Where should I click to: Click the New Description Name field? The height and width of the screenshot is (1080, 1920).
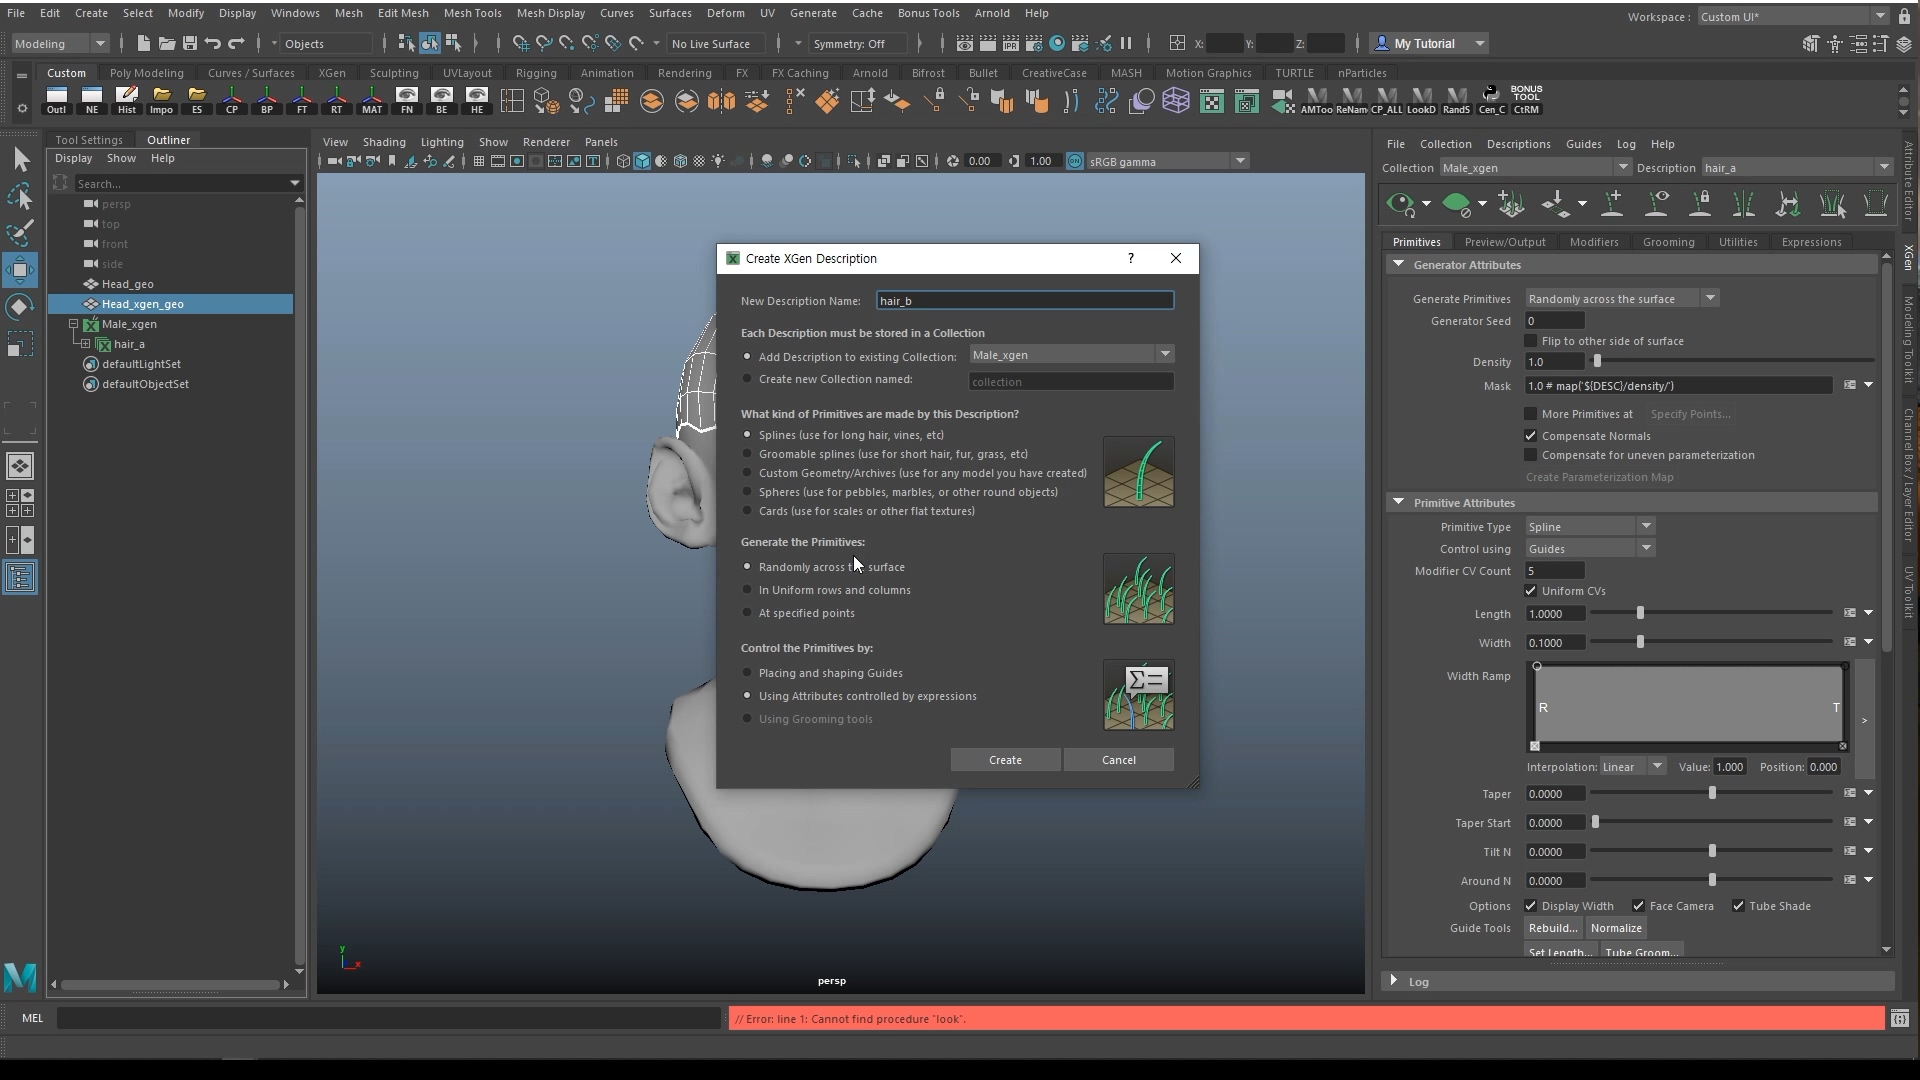click(x=1024, y=301)
